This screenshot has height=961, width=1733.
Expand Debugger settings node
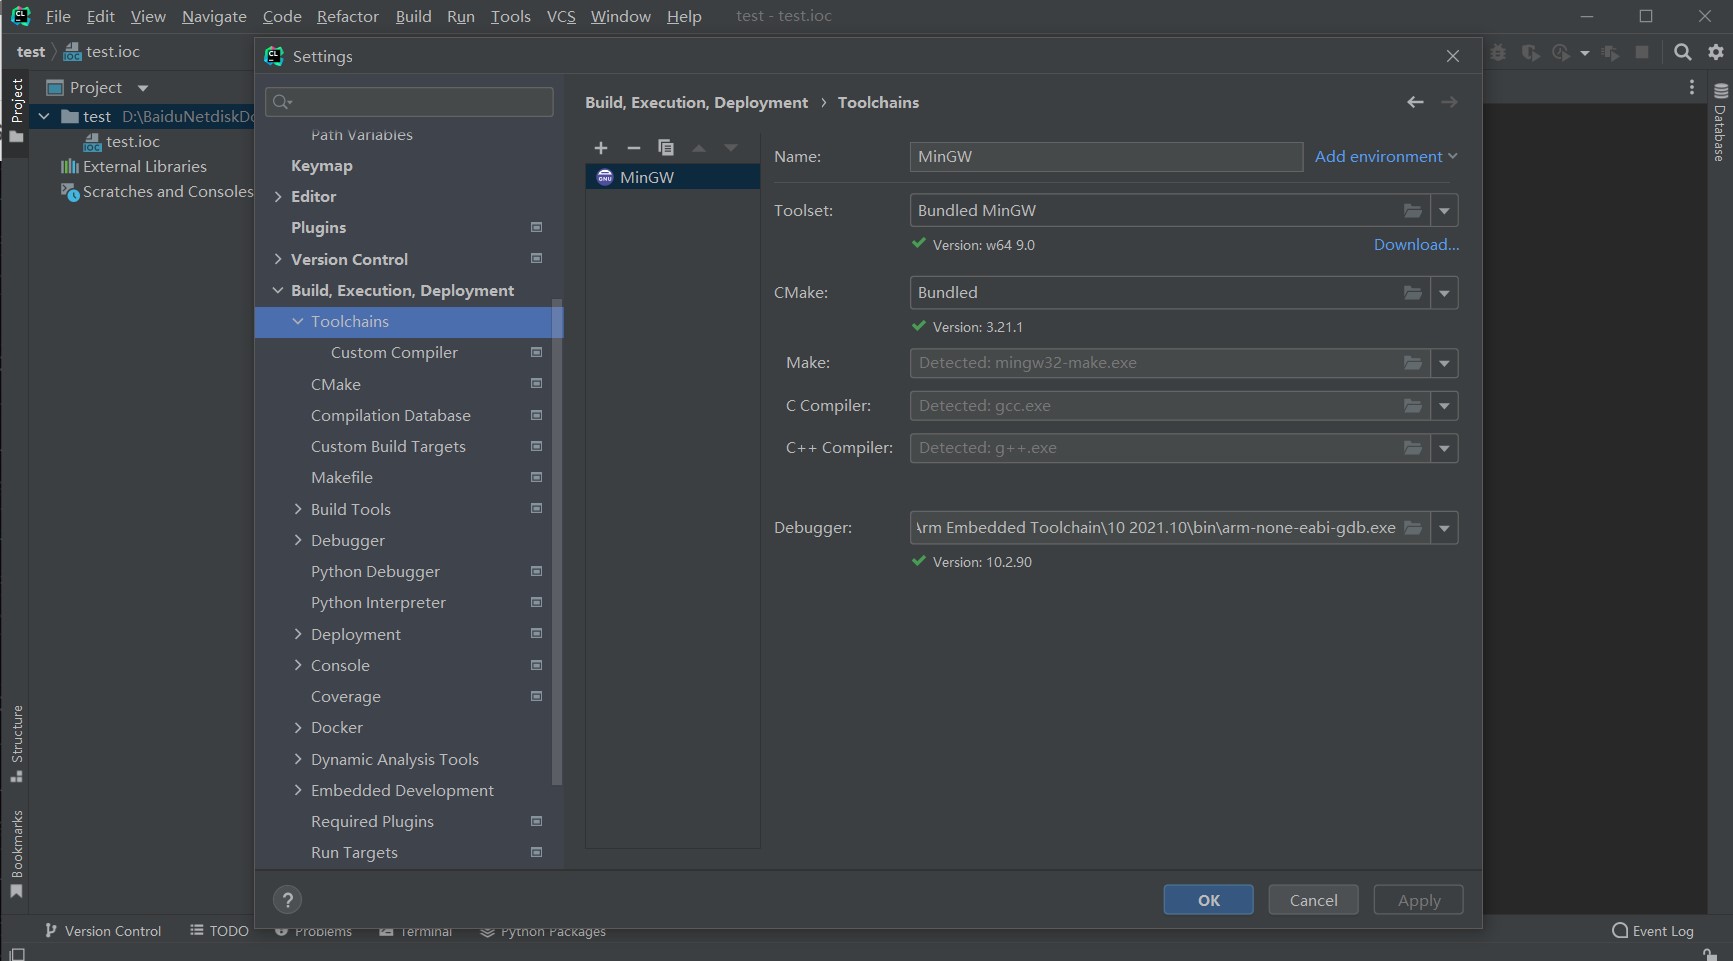298,540
